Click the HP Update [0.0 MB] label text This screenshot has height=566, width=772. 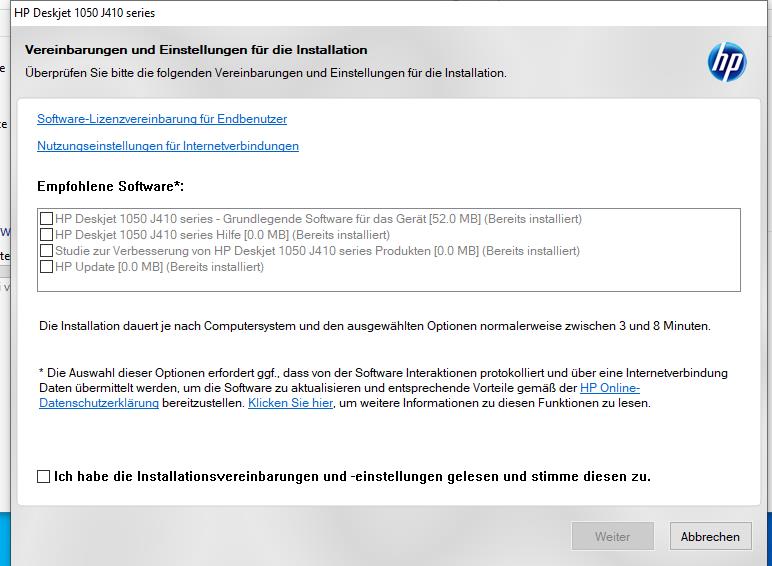click(x=160, y=267)
